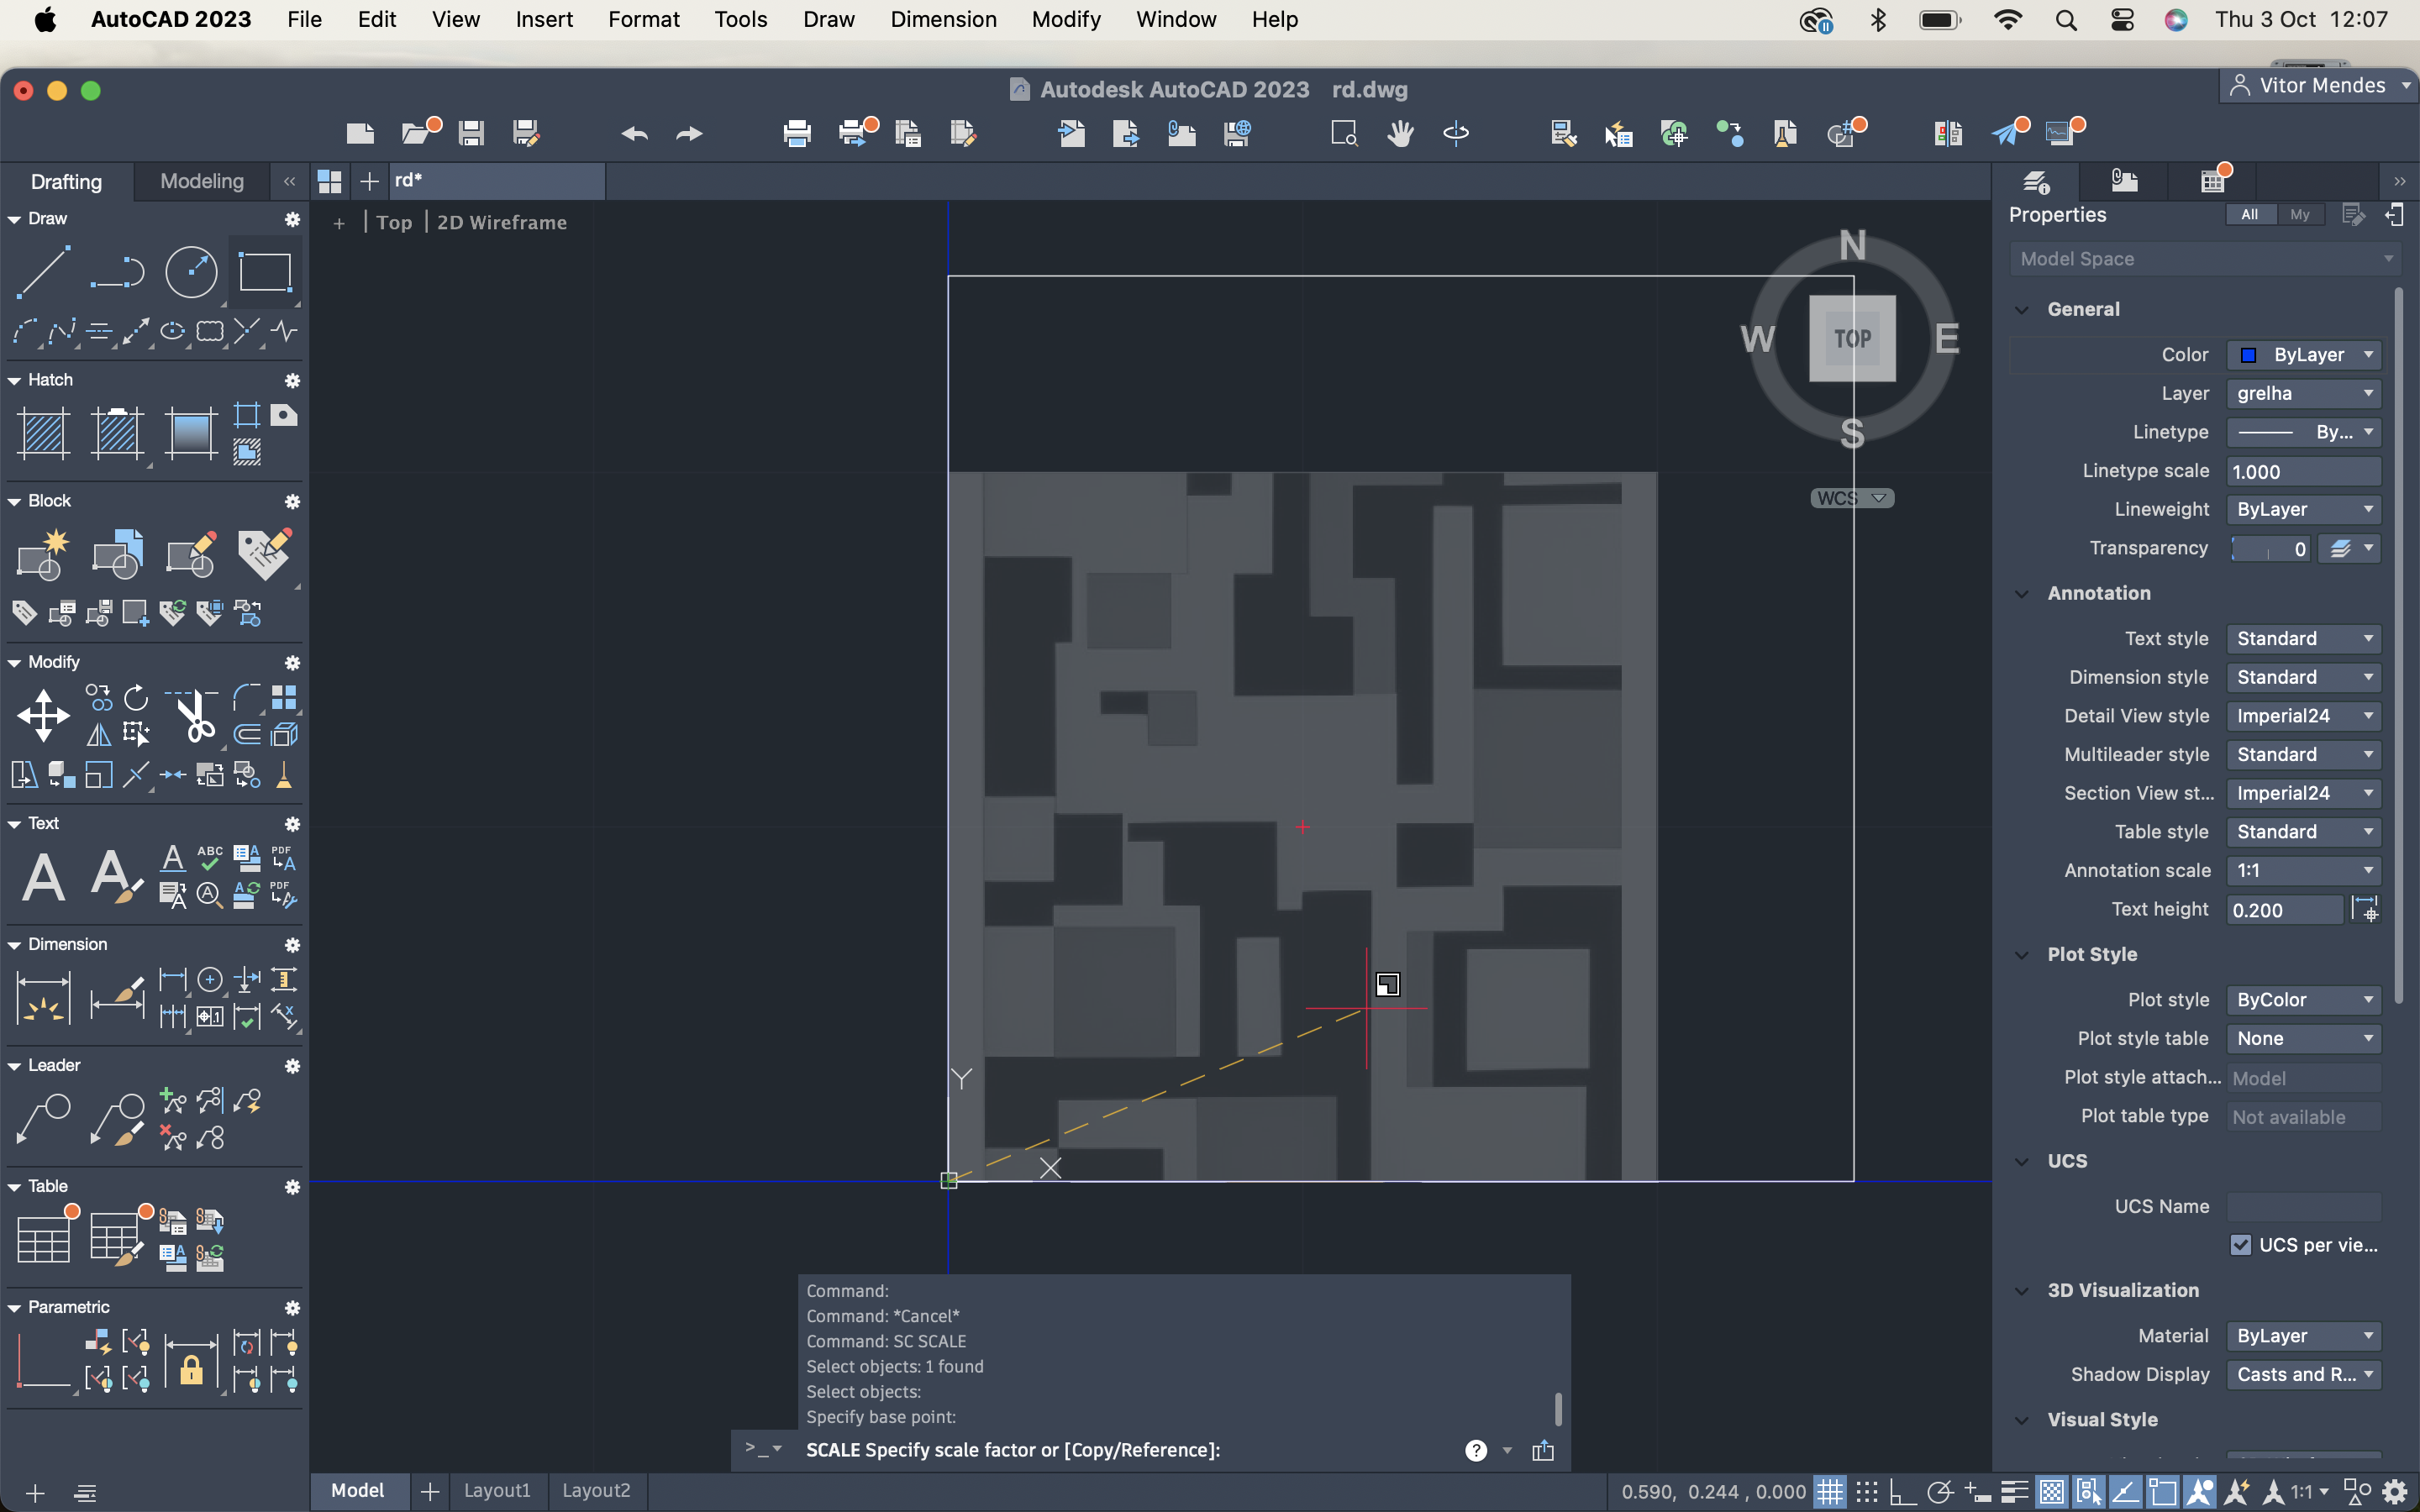The width and height of the screenshot is (2420, 1512).
Task: Select the Rotate tool
Action: point(136,697)
